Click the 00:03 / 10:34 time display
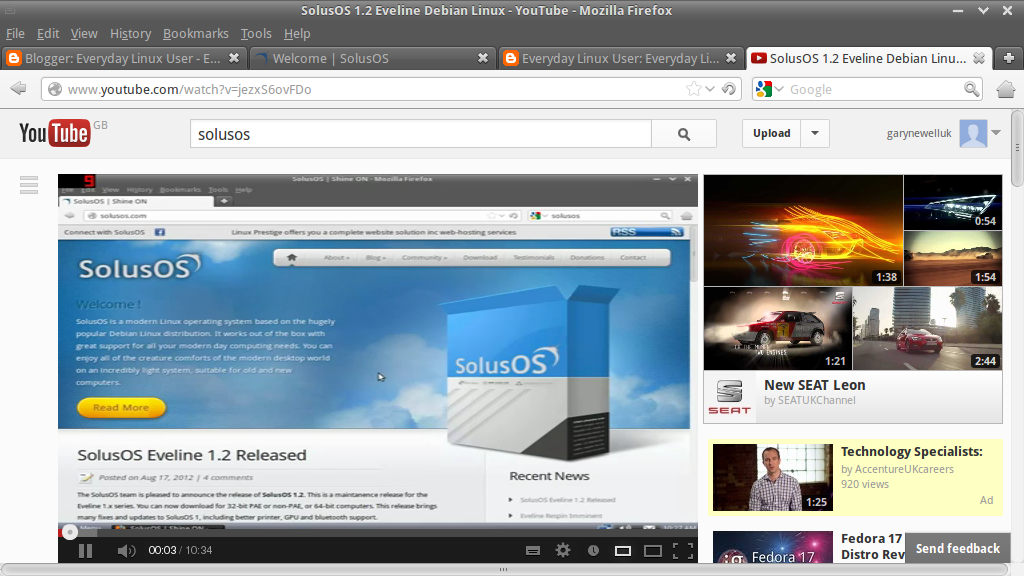This screenshot has height=576, width=1024. point(180,551)
